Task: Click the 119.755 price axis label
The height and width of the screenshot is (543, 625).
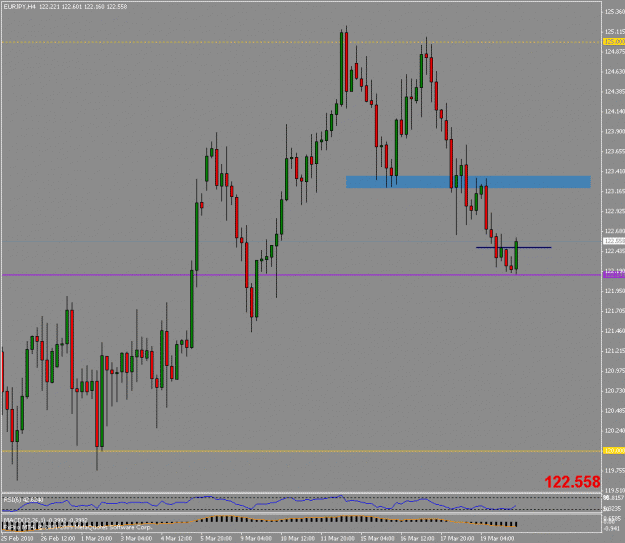Action: pos(614,470)
